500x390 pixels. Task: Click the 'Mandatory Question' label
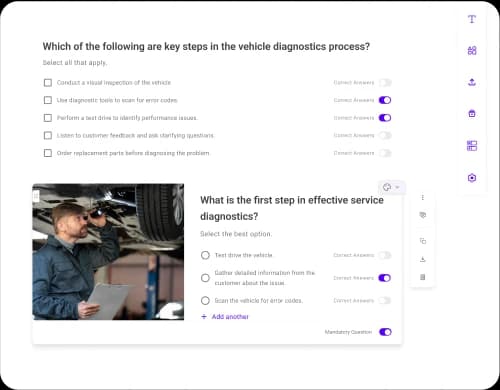[348, 332]
